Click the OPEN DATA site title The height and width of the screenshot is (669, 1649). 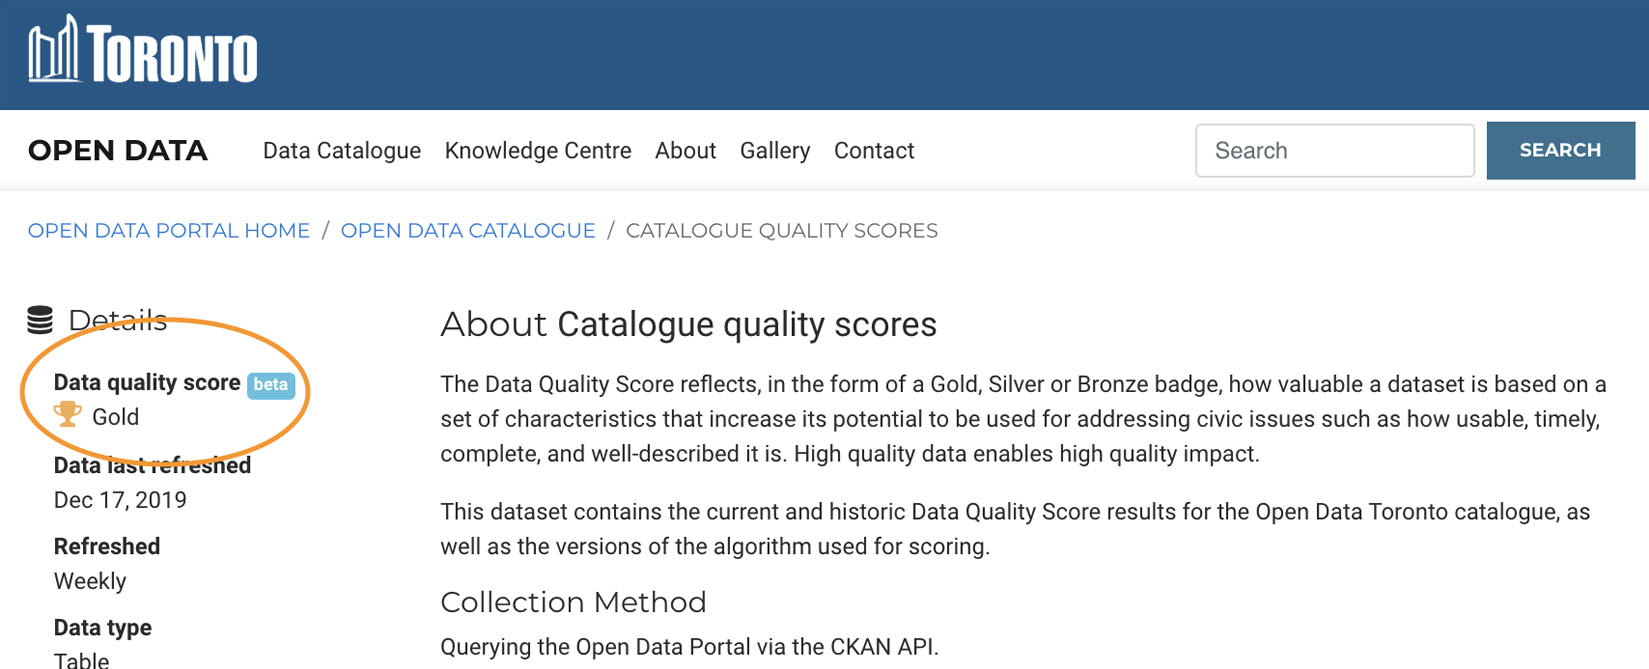118,151
